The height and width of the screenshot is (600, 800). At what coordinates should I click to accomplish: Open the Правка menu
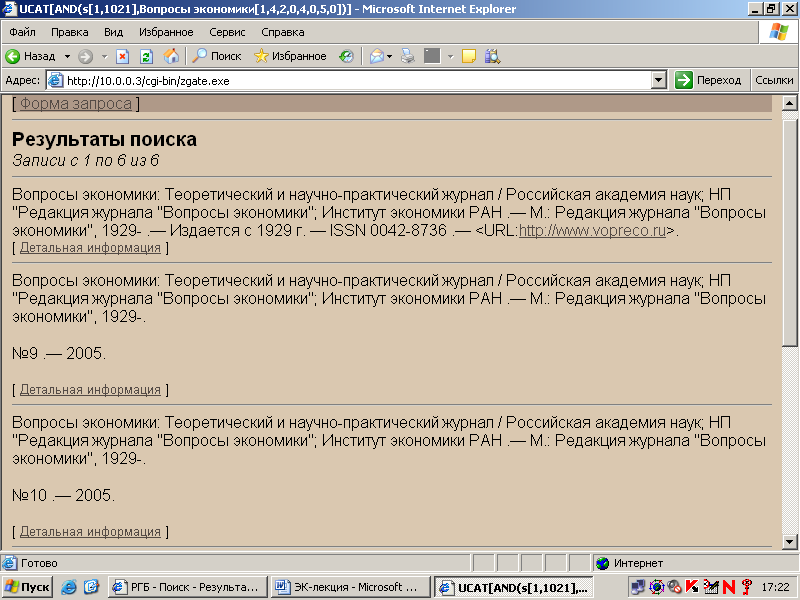pyautogui.click(x=69, y=32)
